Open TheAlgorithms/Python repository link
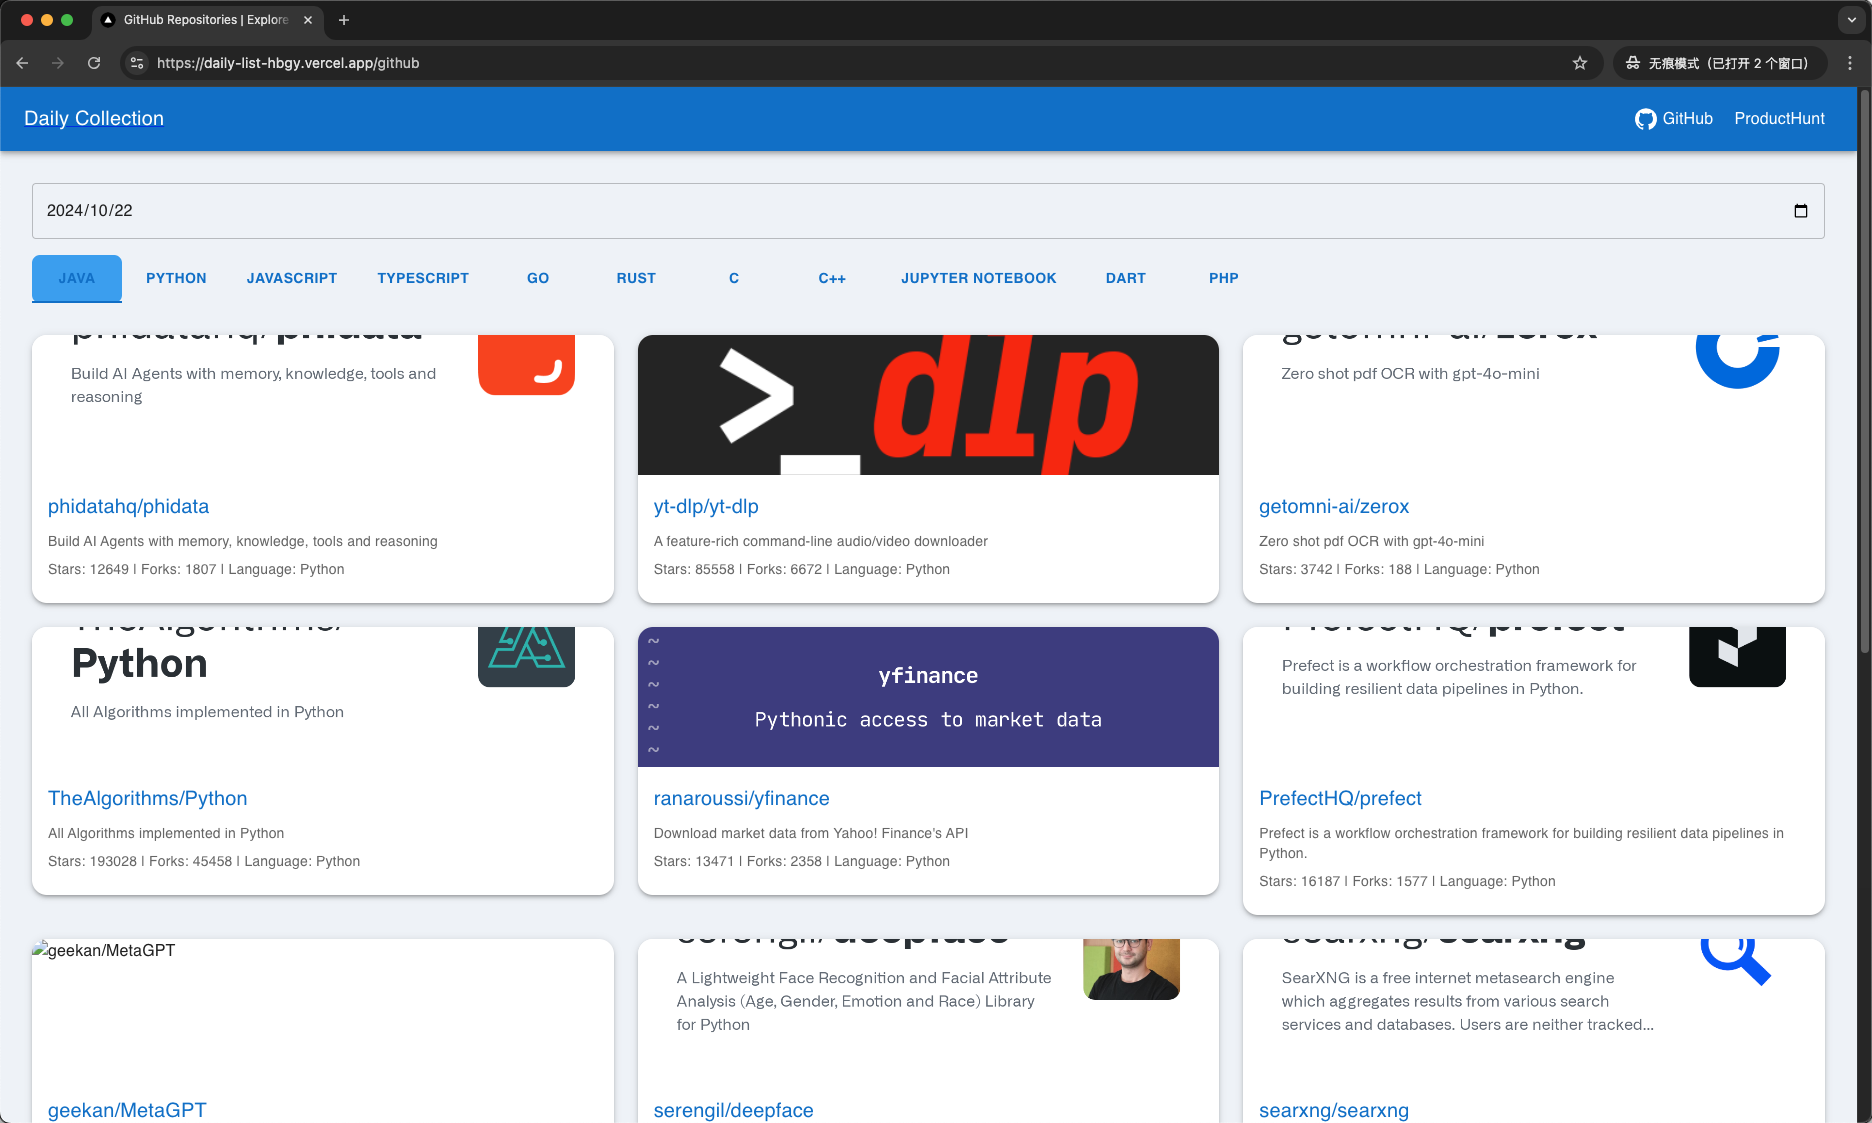 [x=148, y=799]
